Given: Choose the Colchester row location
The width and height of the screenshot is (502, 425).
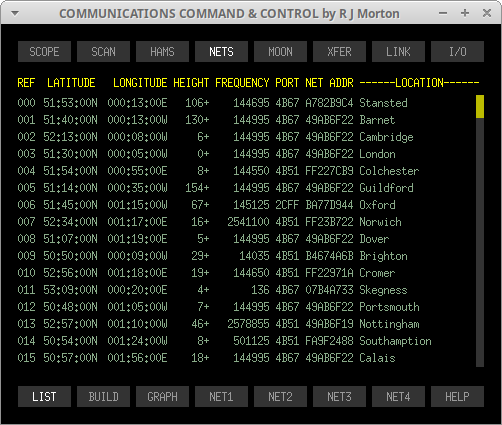Looking at the screenshot, I should [389, 171].
